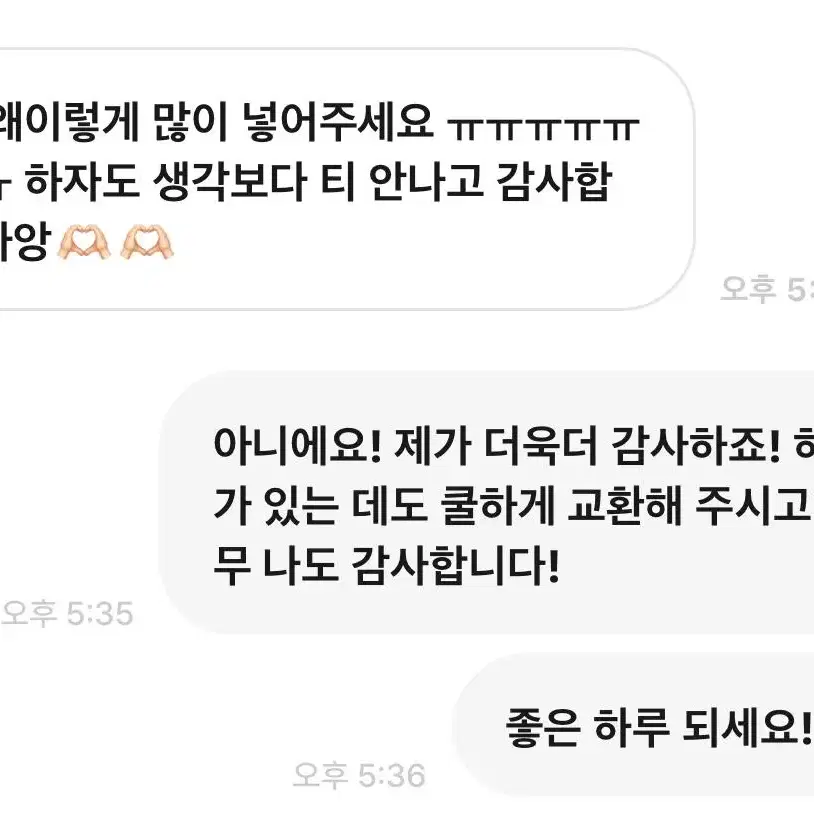Tap the word '하루' in the last message
814x814 pixels.
[x=631, y=727]
